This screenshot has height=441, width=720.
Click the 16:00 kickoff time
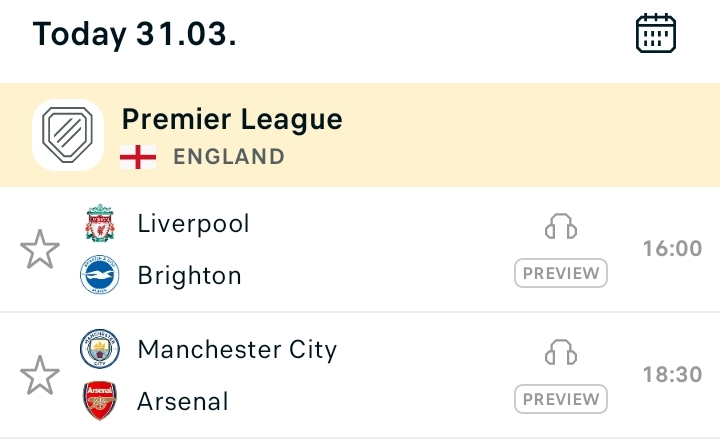[672, 249]
